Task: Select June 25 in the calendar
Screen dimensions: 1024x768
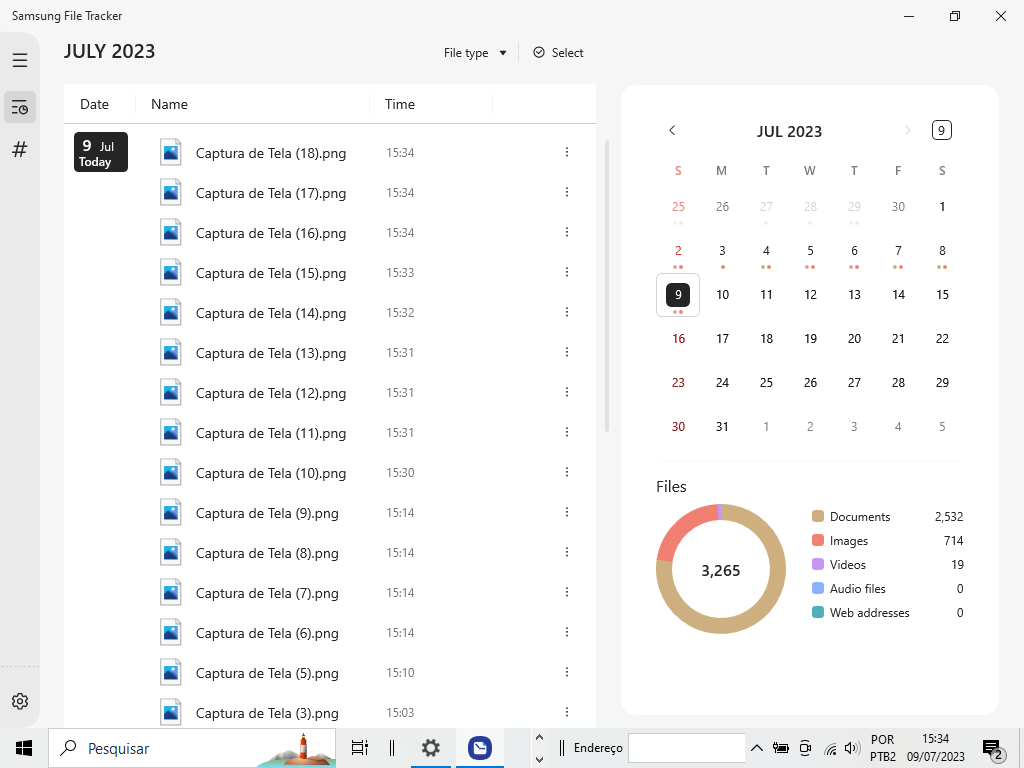Action: coord(678,208)
